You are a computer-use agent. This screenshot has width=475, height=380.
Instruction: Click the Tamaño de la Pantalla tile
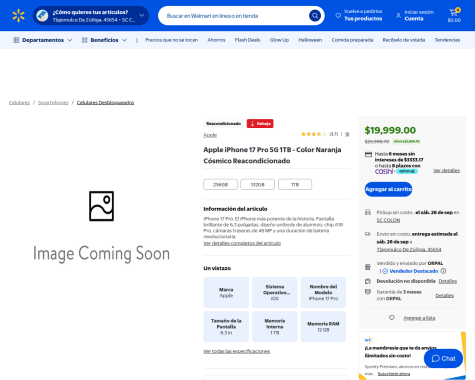click(226, 327)
